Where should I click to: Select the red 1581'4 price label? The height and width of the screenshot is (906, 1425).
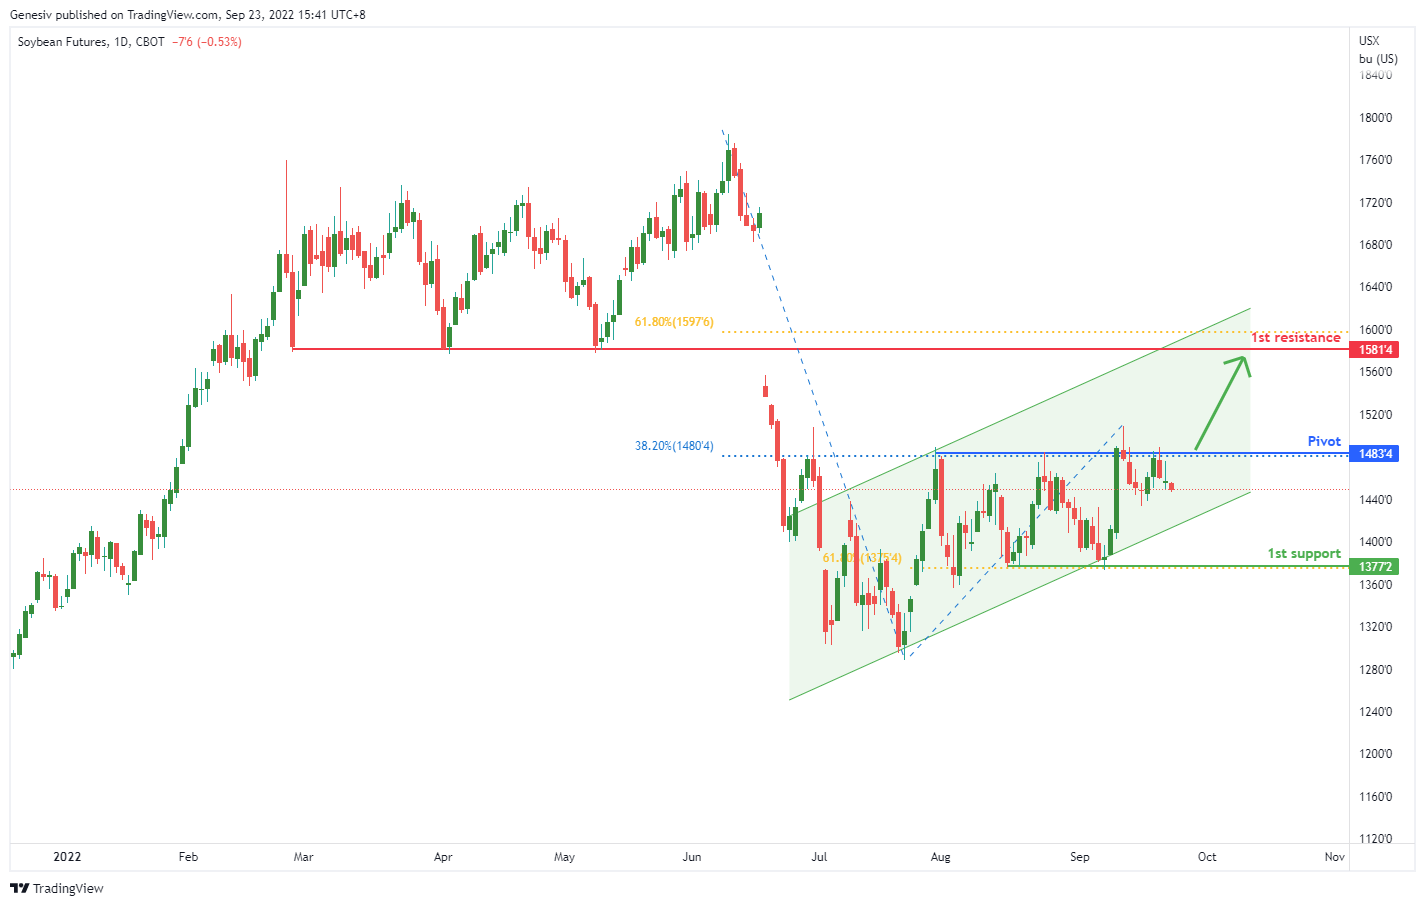[1376, 350]
